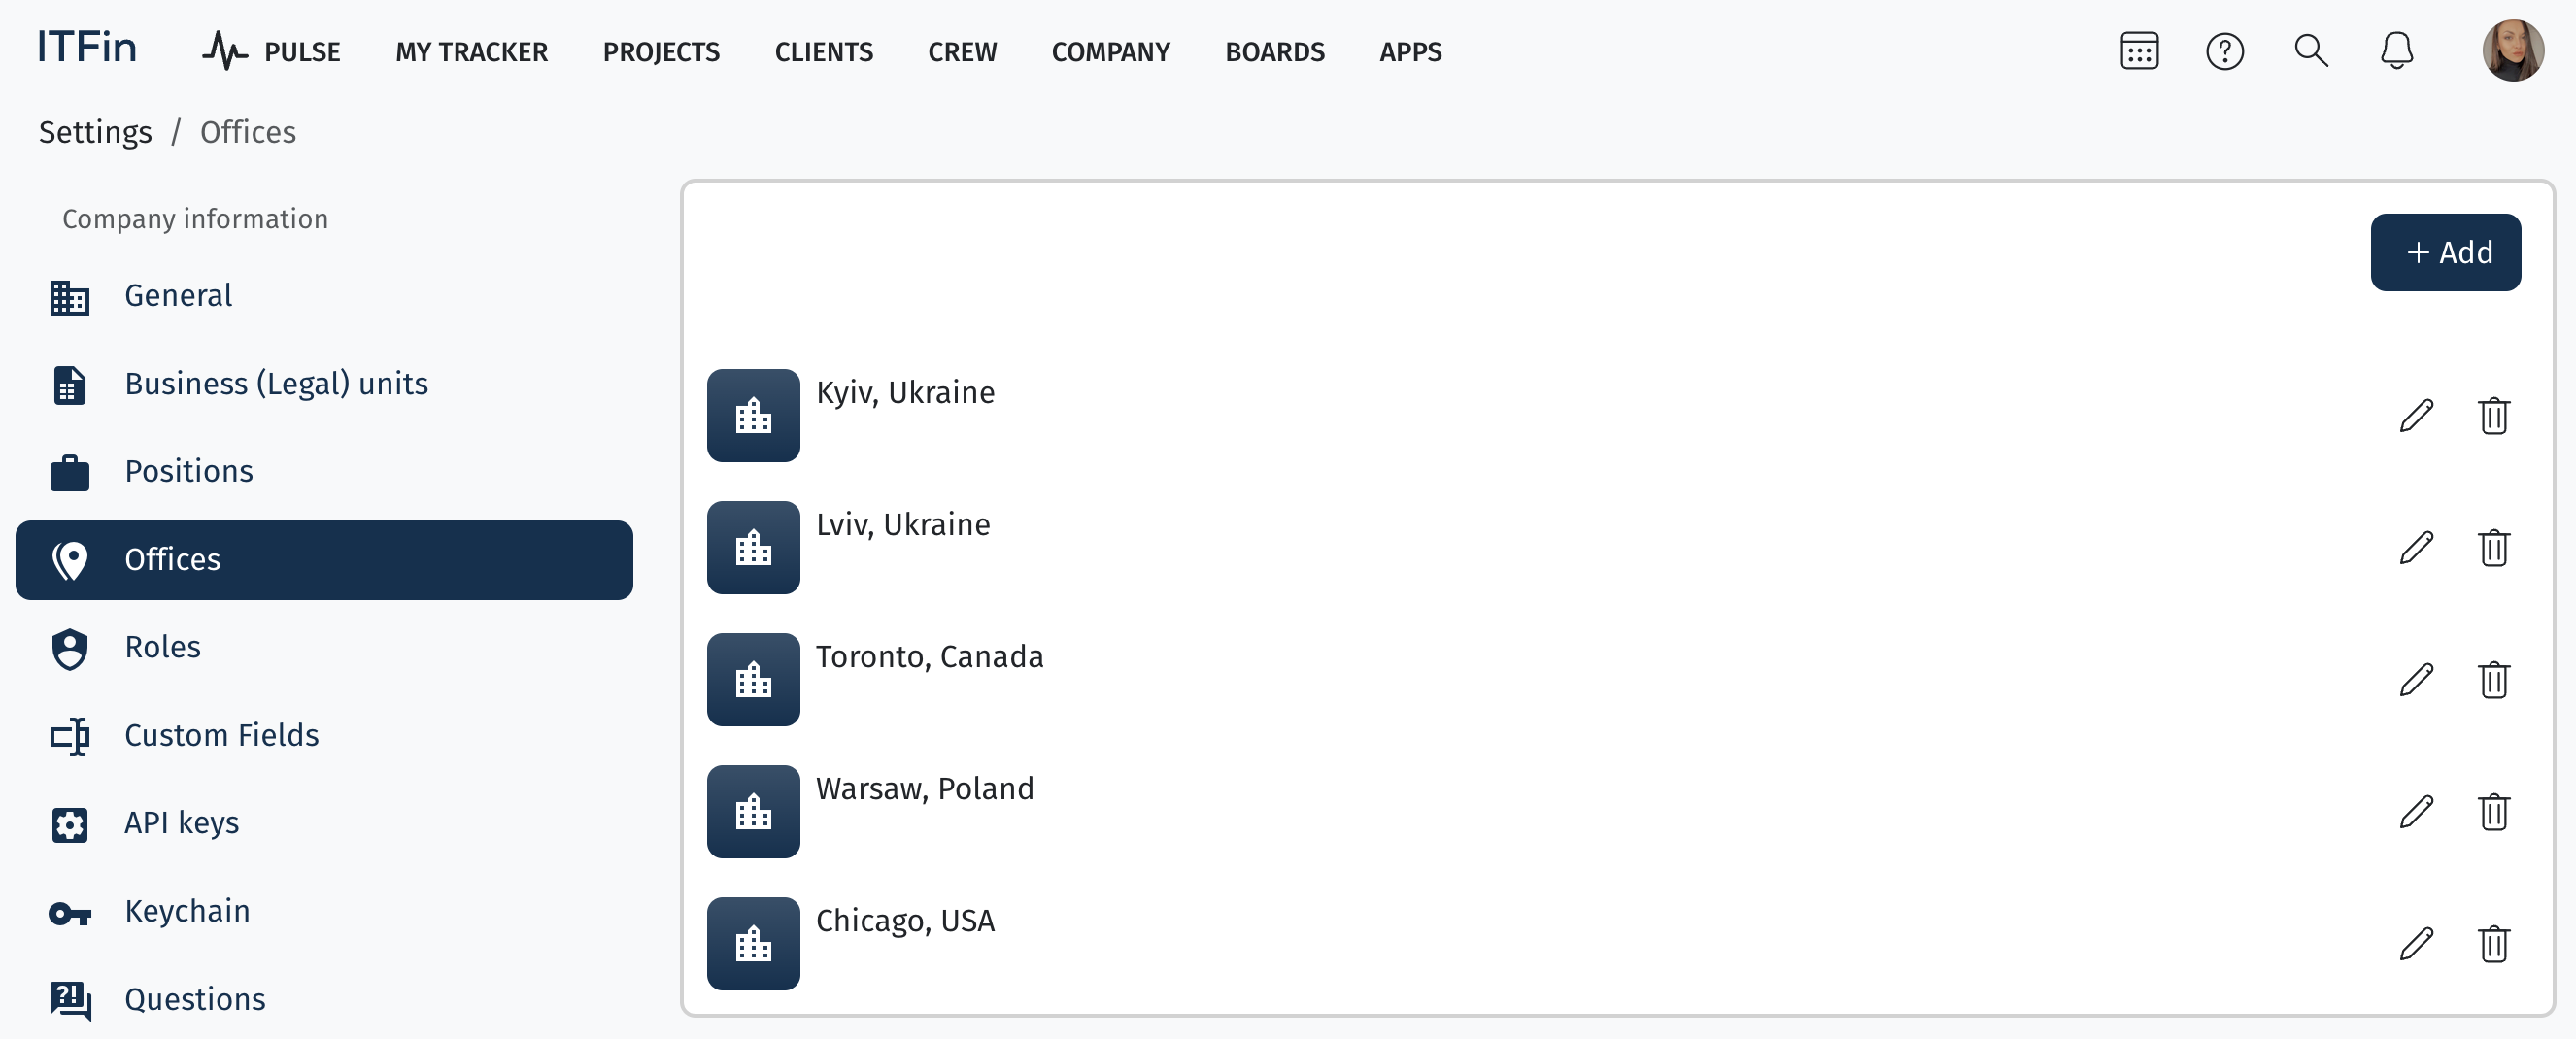Click the Lviv office building icon
2576x1039 pixels.
(x=753, y=547)
